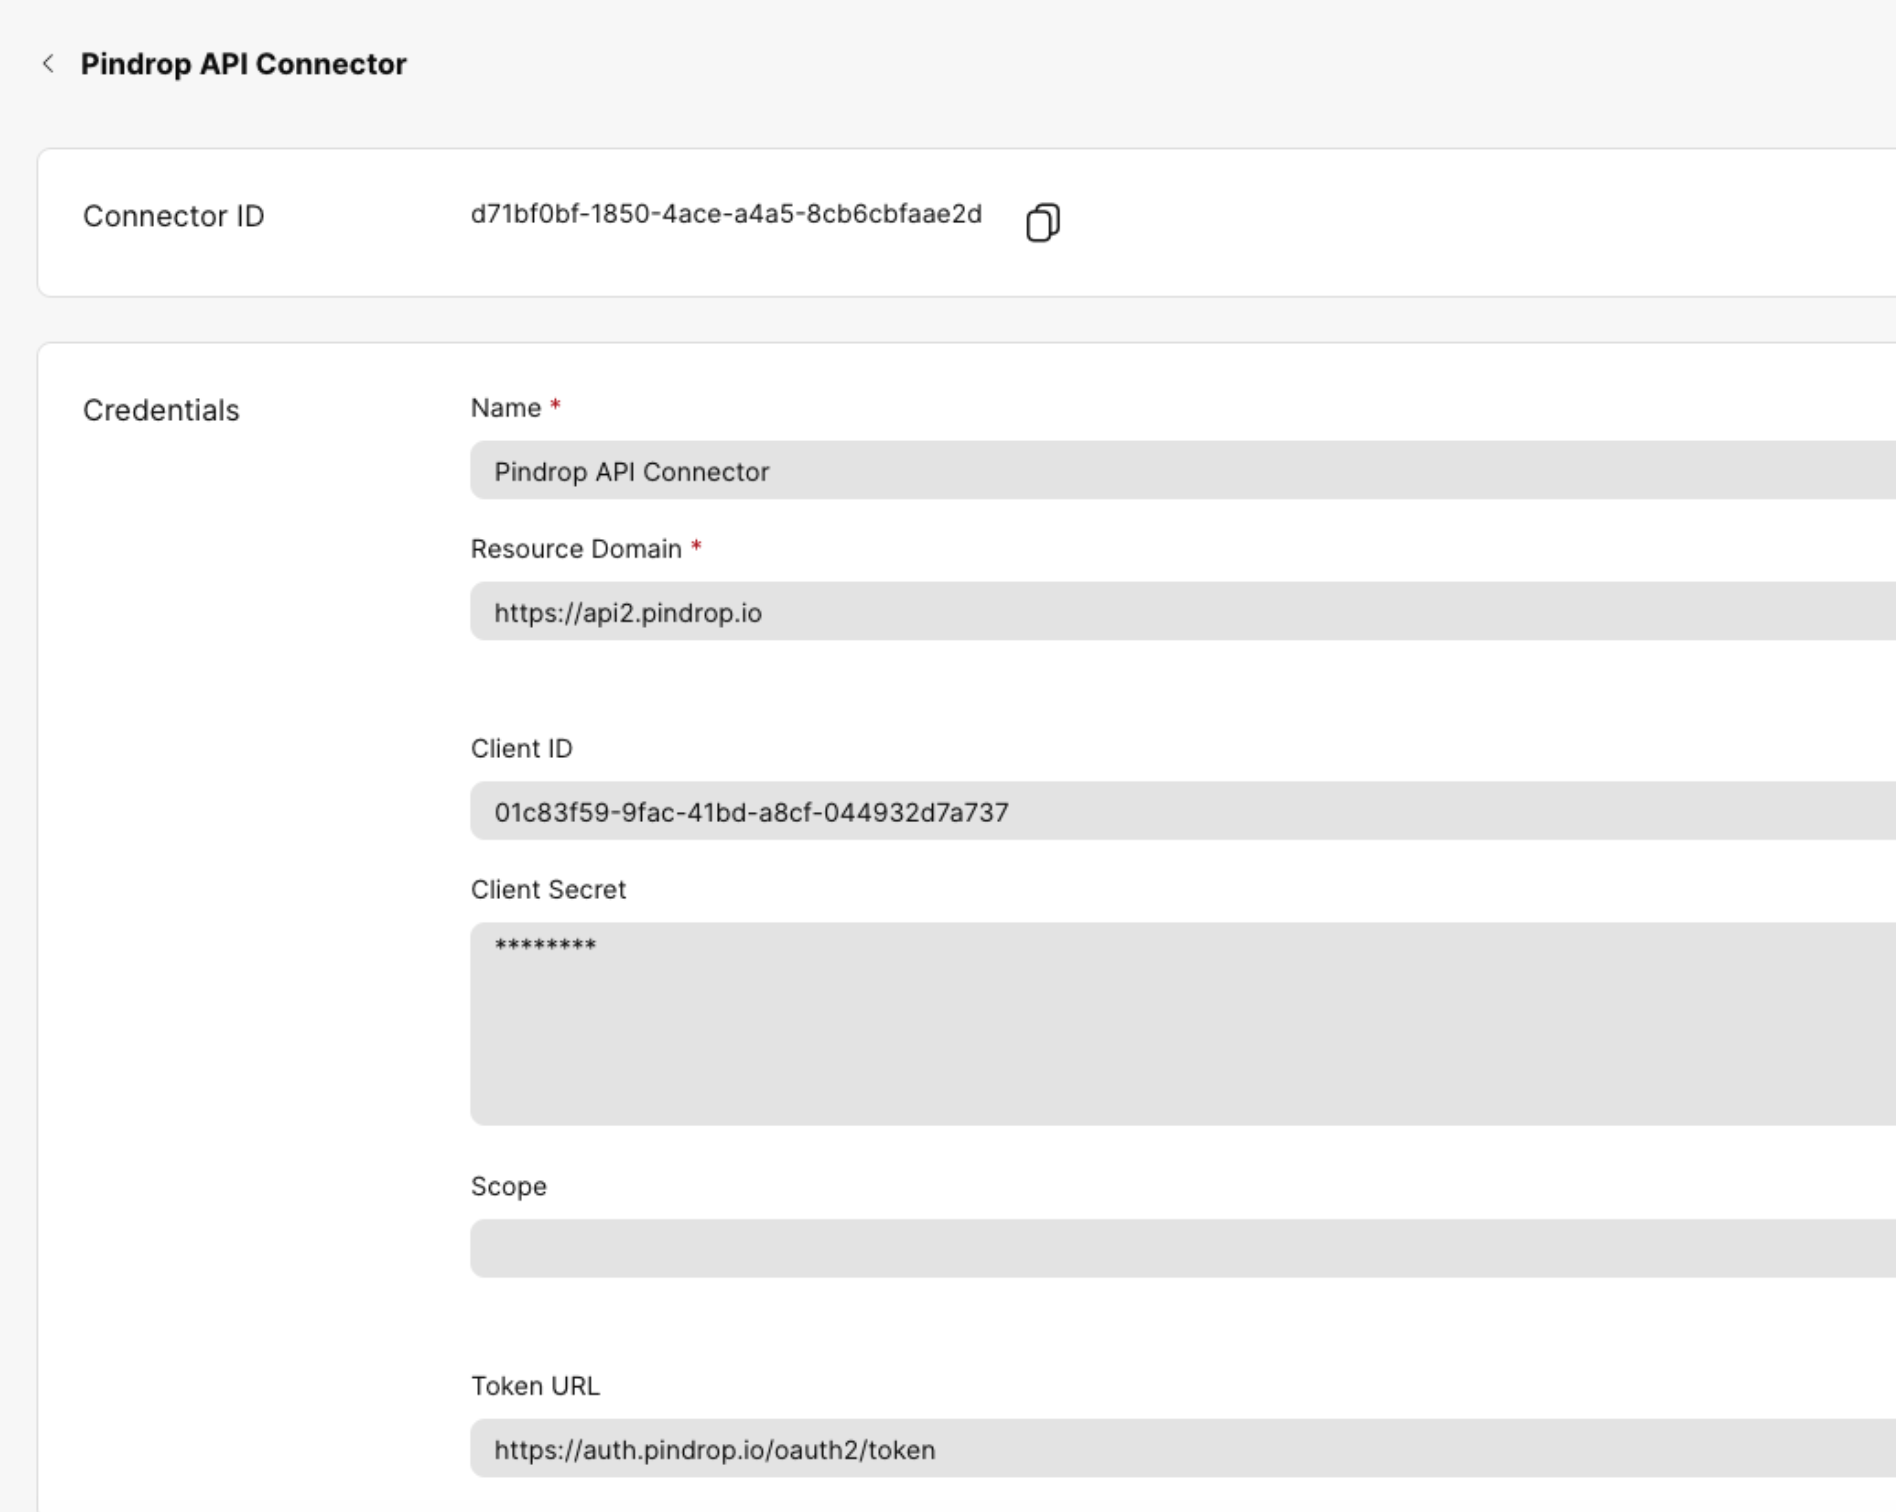
Task: Click the Resource Domain label
Action: coord(576,549)
